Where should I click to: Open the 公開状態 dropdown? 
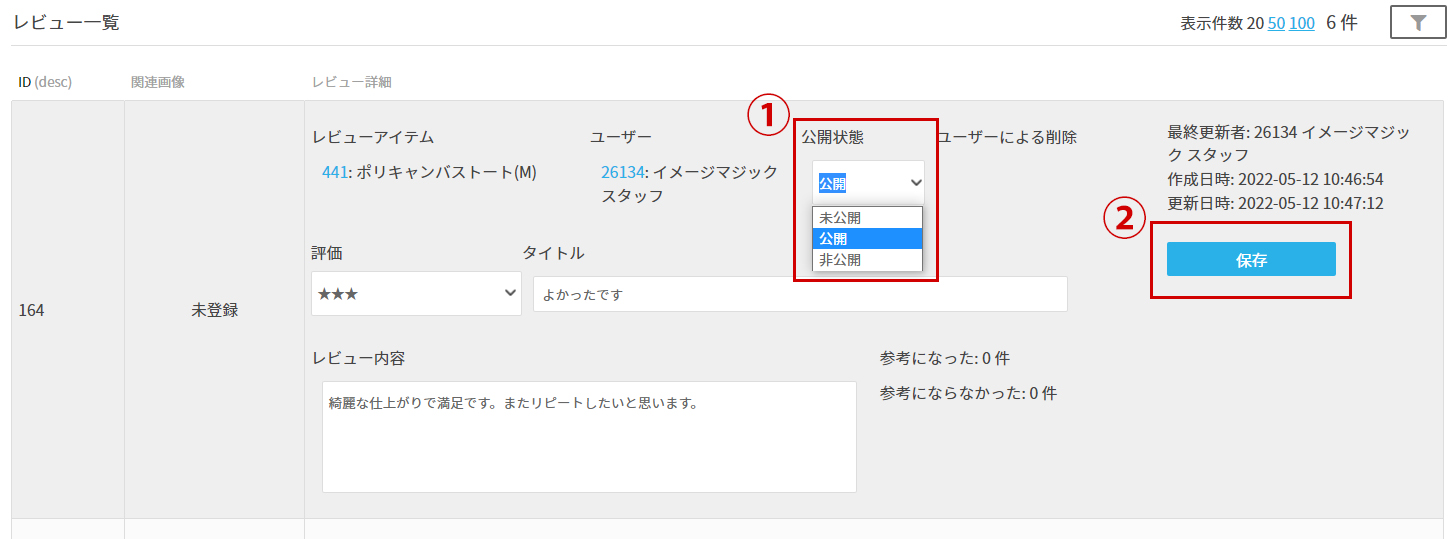coord(868,183)
